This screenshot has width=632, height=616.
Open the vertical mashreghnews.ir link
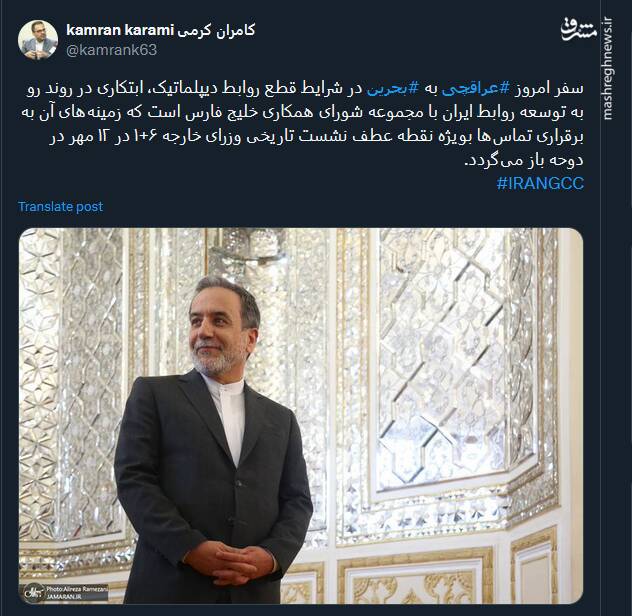click(x=608, y=69)
